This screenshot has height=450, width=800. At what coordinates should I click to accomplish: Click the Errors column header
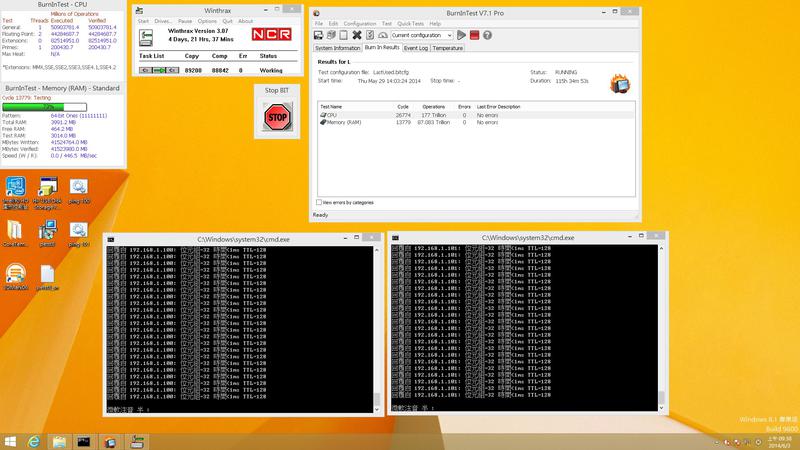464,107
